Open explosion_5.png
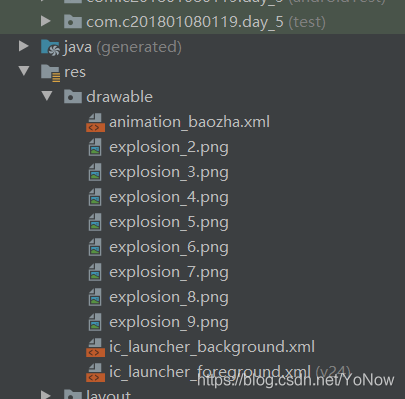The image size is (405, 399). pyautogui.click(x=169, y=223)
